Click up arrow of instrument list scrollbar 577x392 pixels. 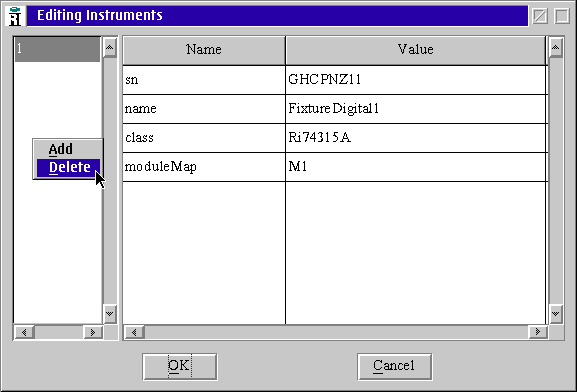point(109,48)
